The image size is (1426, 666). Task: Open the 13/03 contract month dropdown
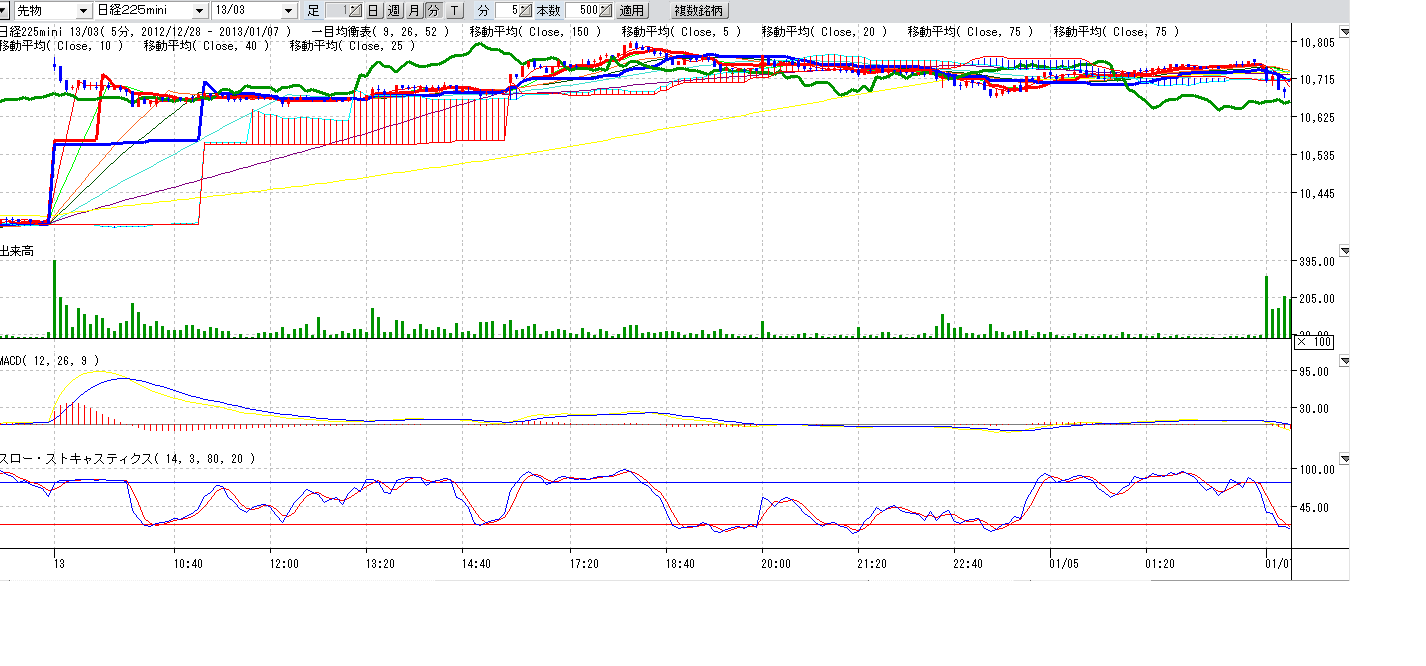289,10
